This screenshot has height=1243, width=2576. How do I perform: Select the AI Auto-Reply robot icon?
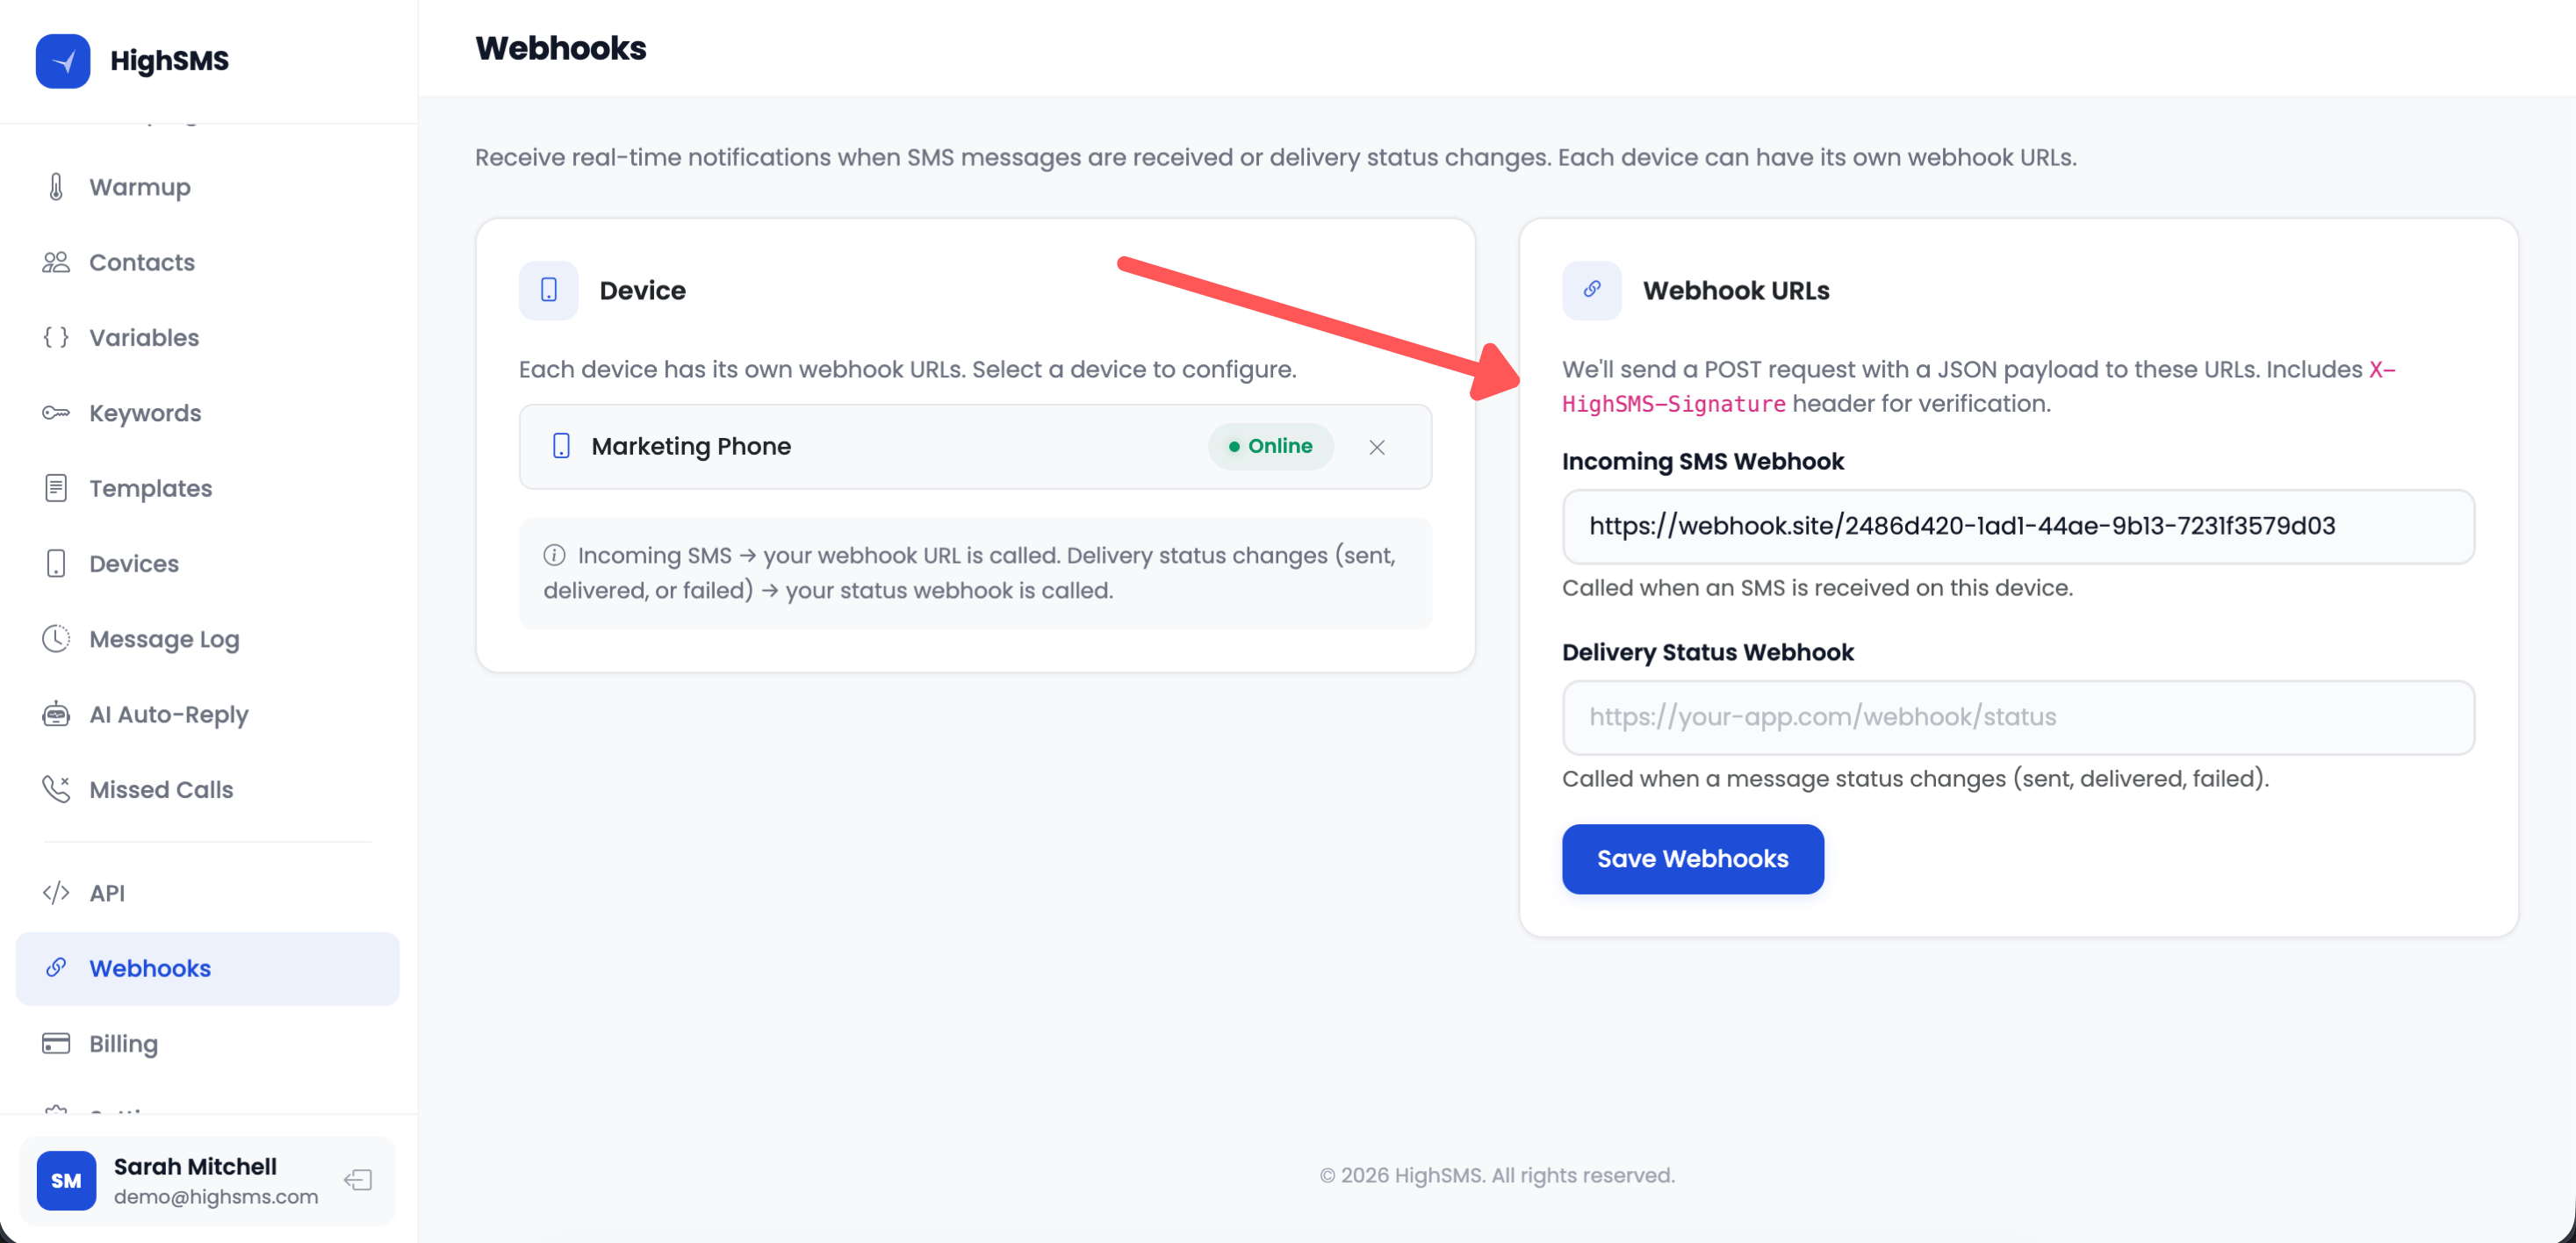[x=56, y=713]
